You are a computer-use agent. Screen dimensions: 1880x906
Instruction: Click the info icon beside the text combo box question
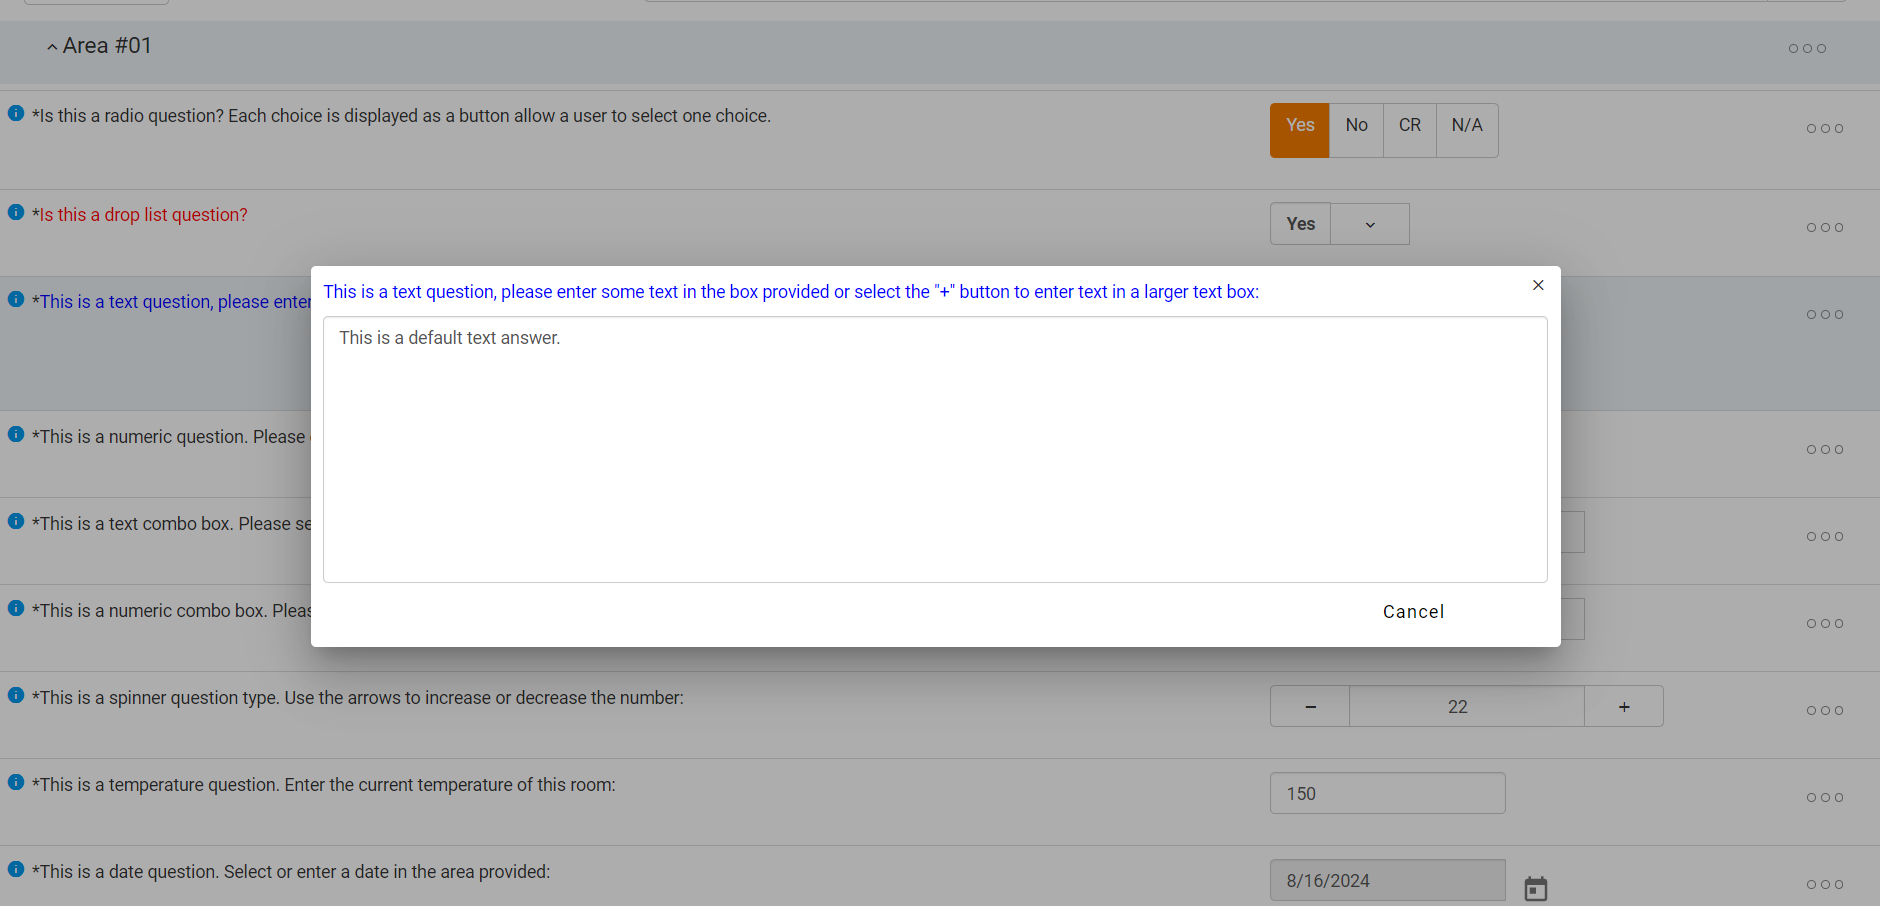tap(16, 521)
